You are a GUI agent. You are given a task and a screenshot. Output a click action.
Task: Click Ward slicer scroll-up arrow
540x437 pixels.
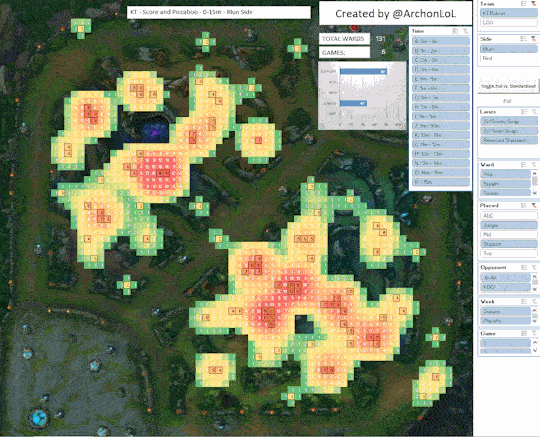(x=534, y=173)
